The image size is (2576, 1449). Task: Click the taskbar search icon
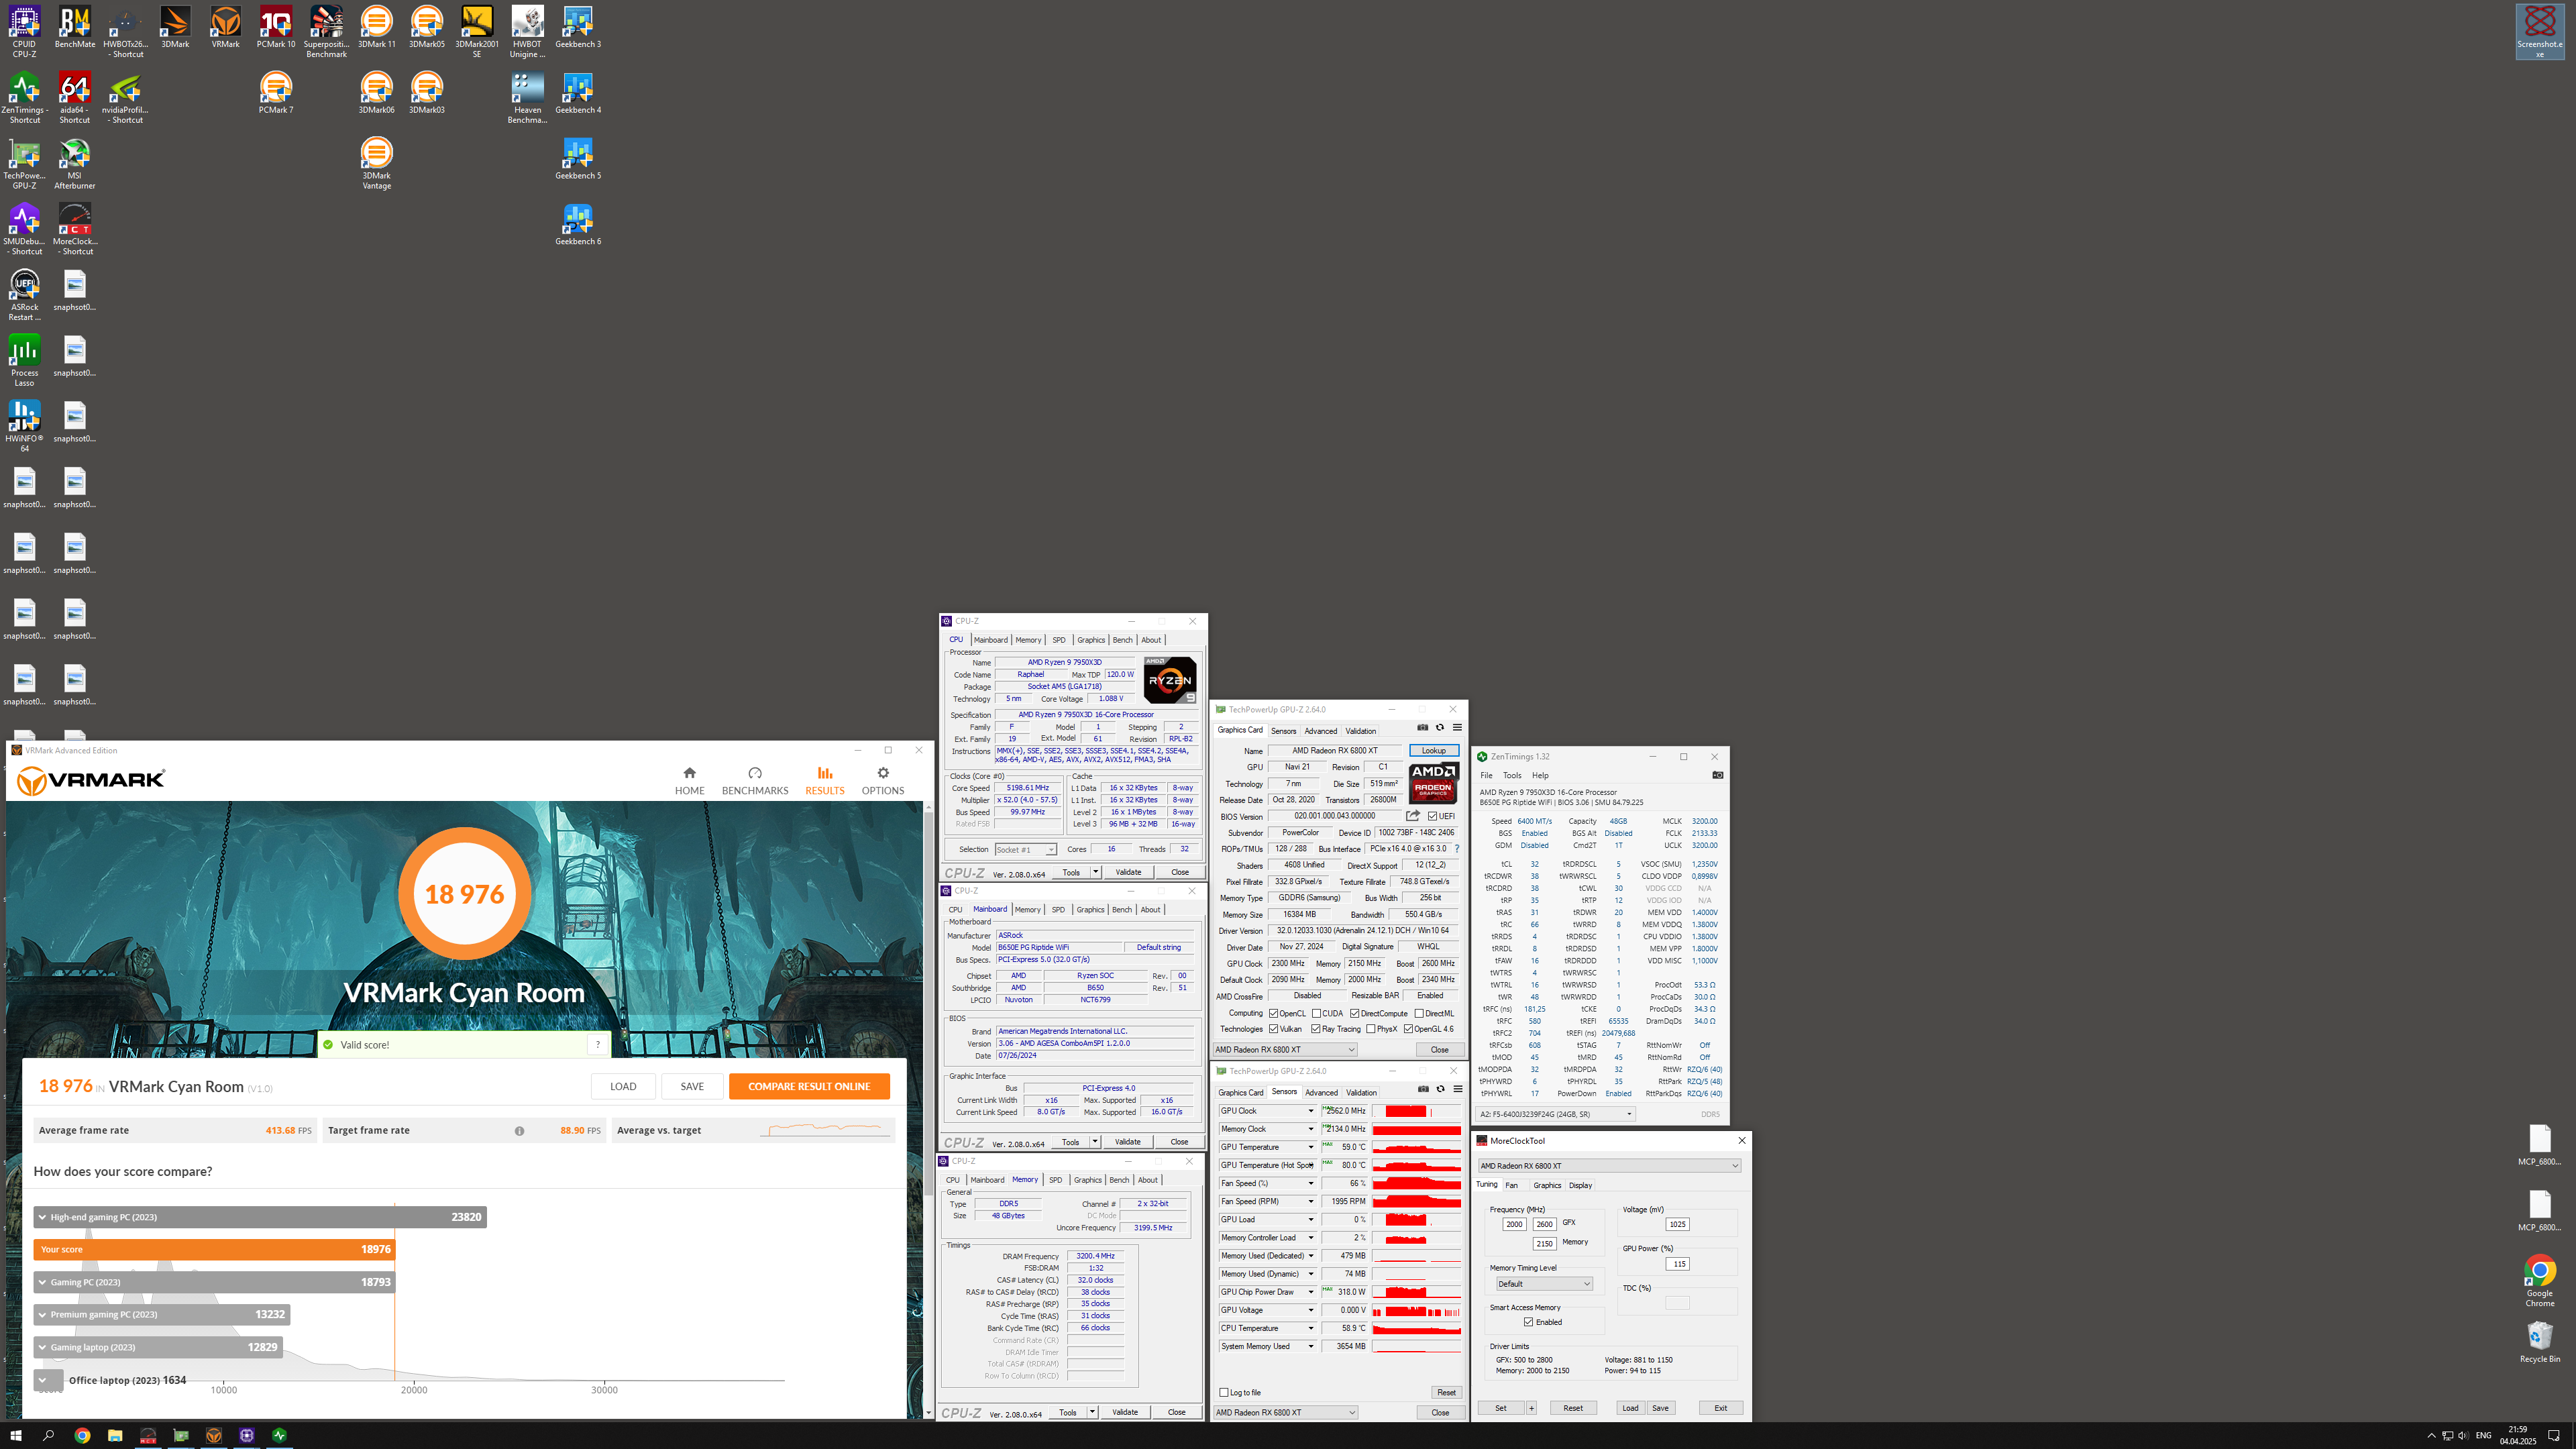(49, 1435)
